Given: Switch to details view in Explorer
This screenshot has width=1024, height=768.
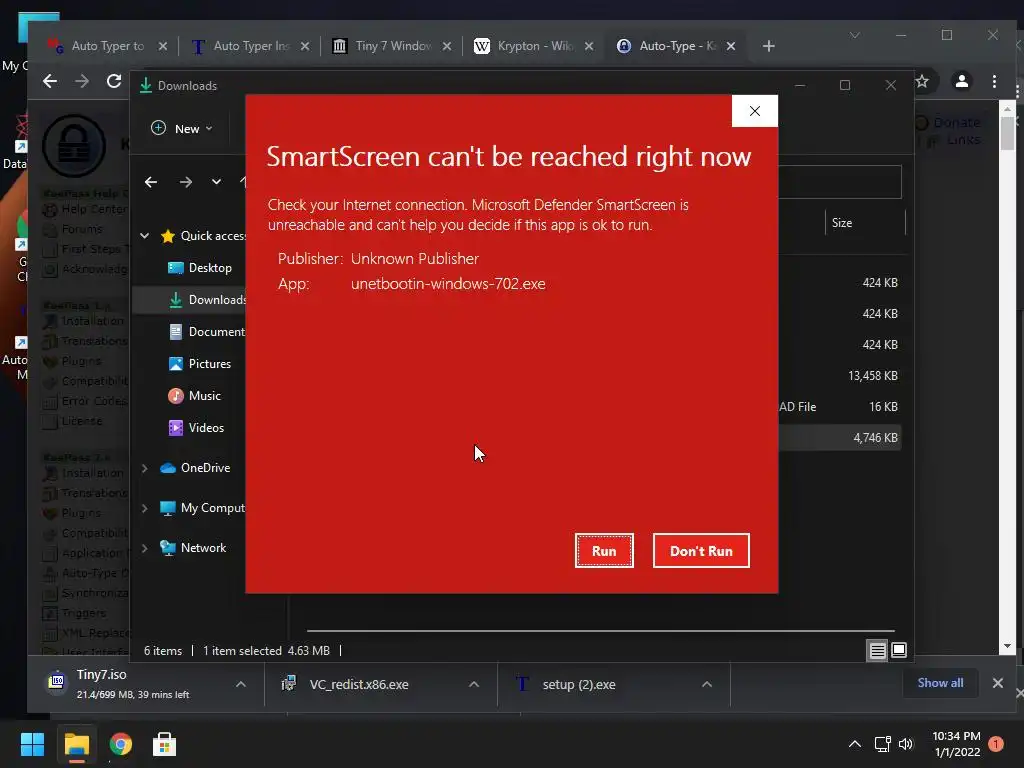Looking at the screenshot, I should click(877, 650).
